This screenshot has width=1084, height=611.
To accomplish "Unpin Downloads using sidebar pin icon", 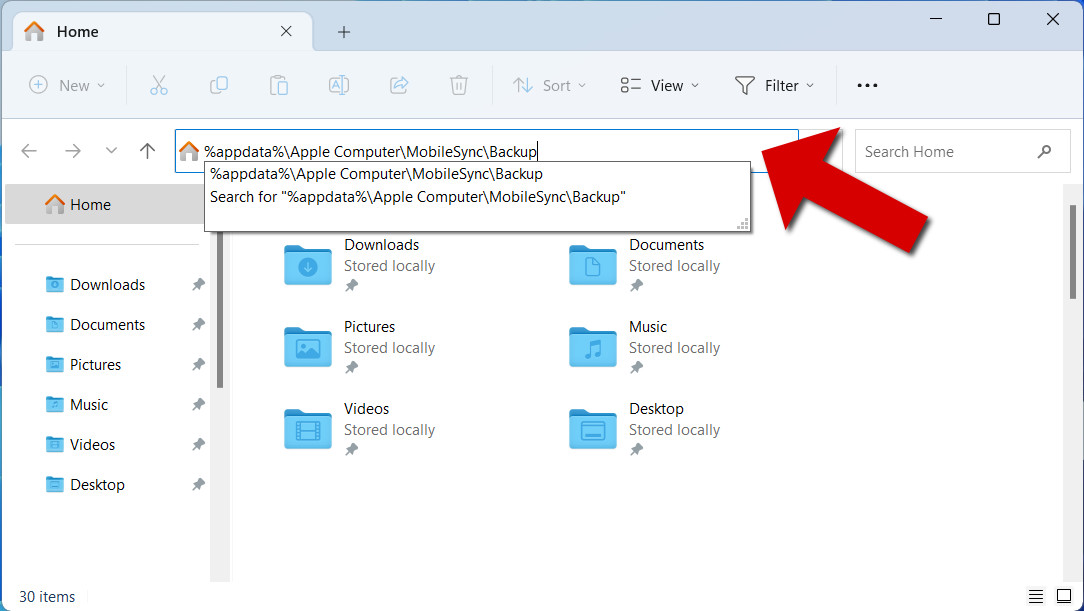I will pos(198,284).
